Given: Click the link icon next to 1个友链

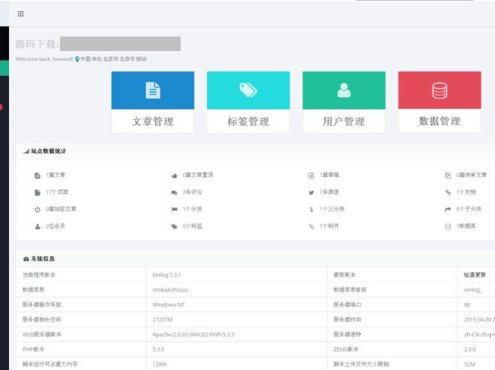Looking at the screenshot, I should (448, 192).
